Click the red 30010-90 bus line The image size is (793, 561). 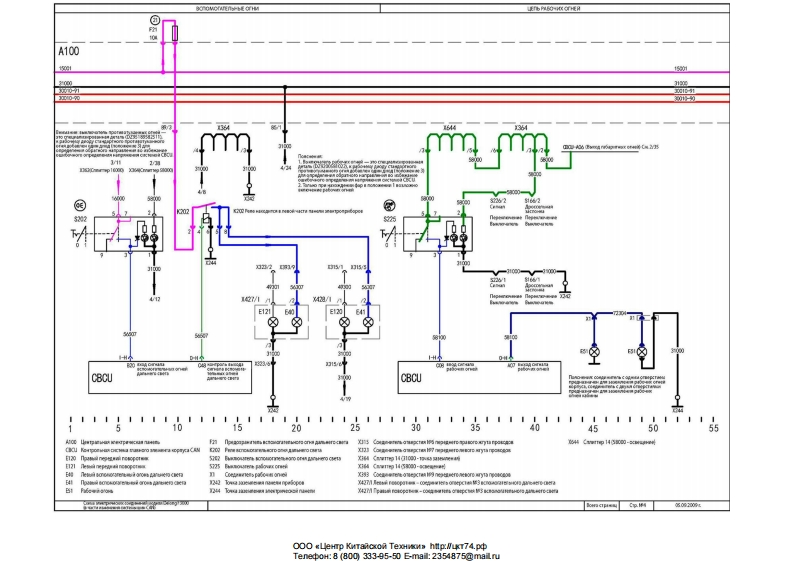pyautogui.click(x=400, y=98)
